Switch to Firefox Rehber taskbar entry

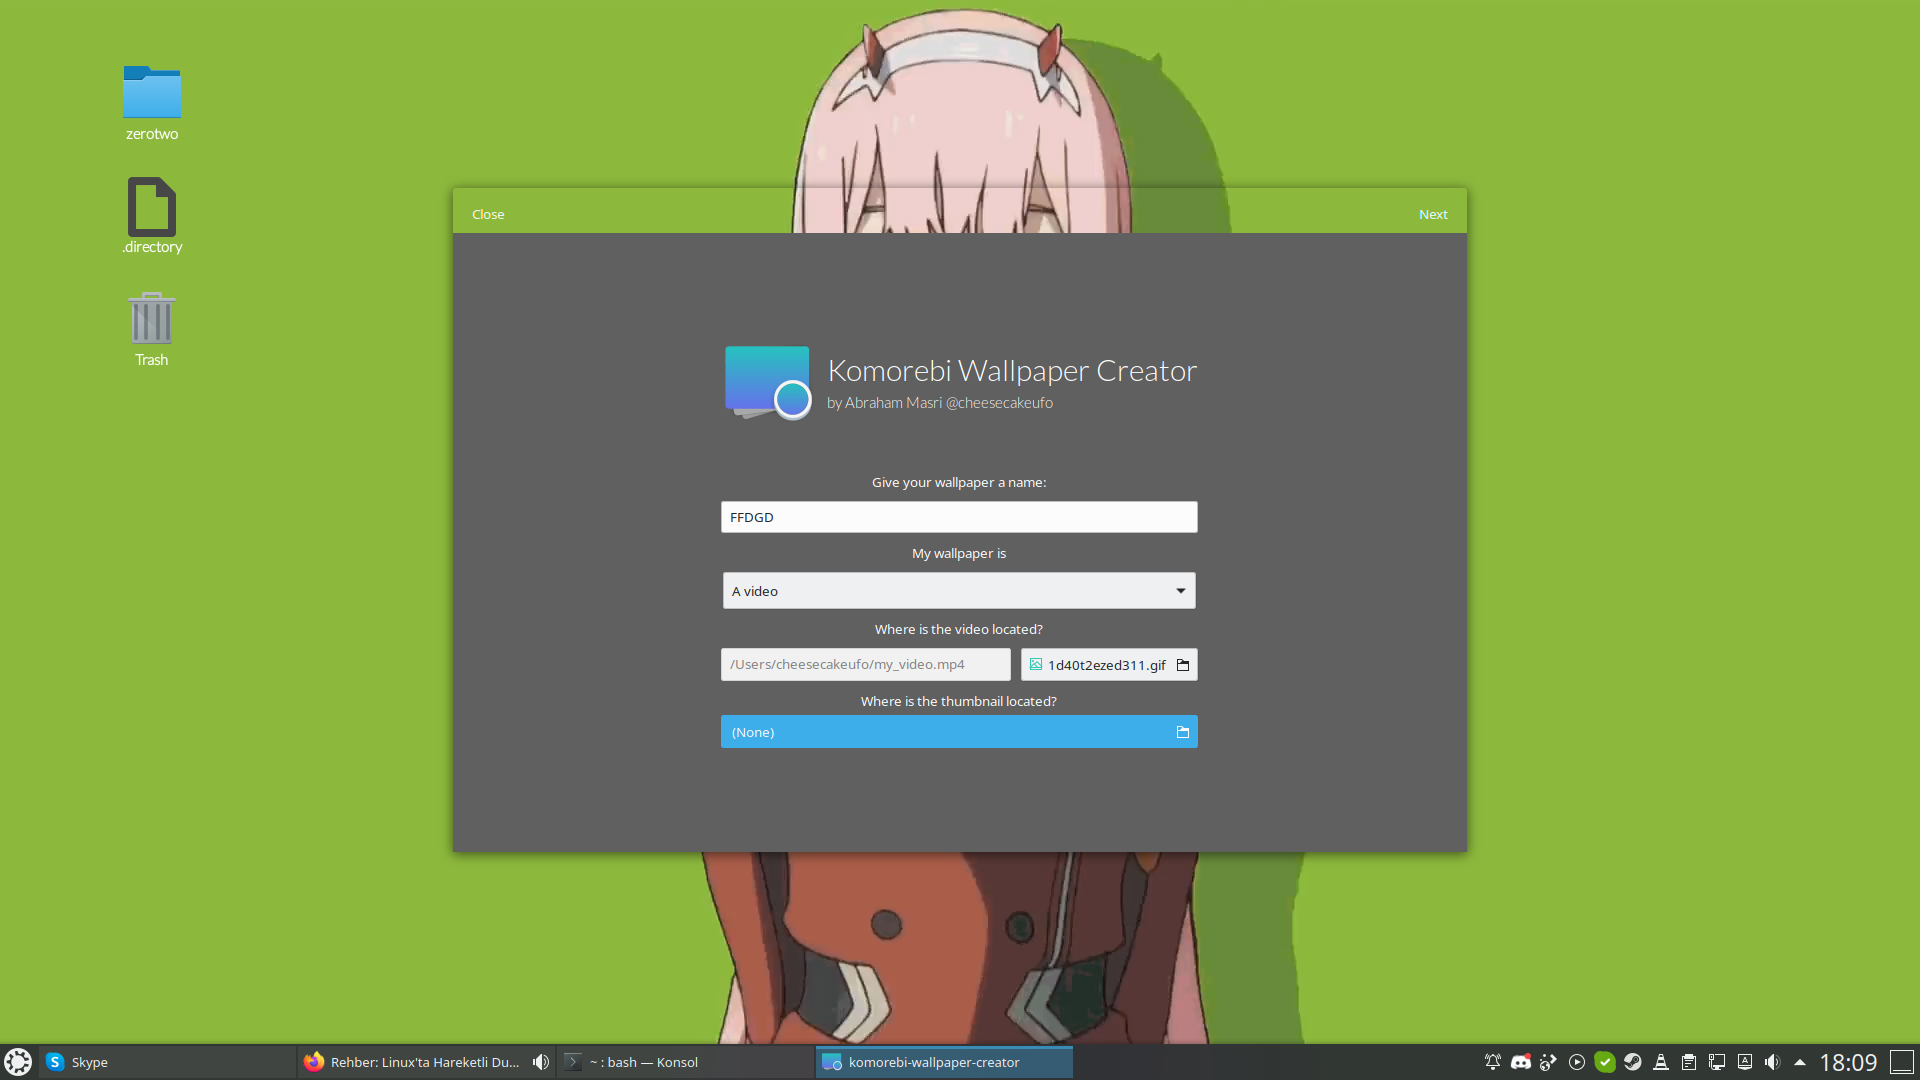coord(415,1062)
